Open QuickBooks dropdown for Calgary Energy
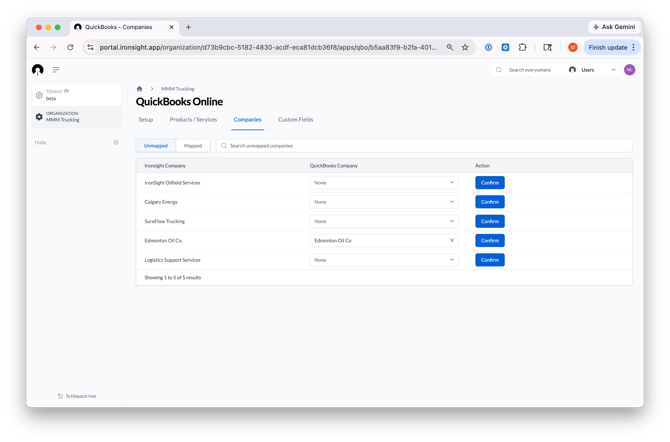670x442 pixels. tap(384, 202)
